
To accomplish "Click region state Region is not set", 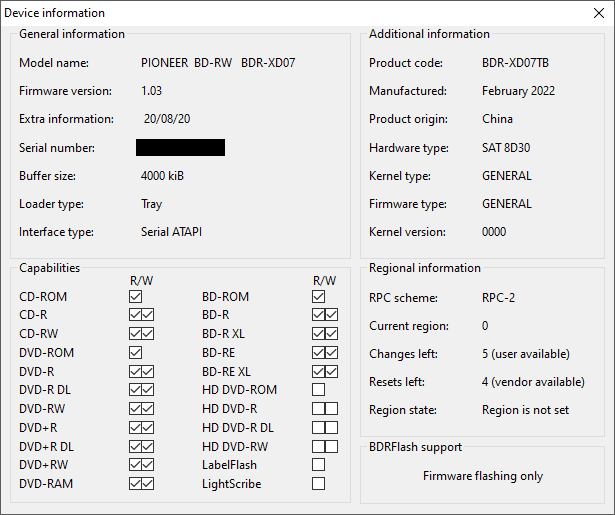I will coord(526,410).
